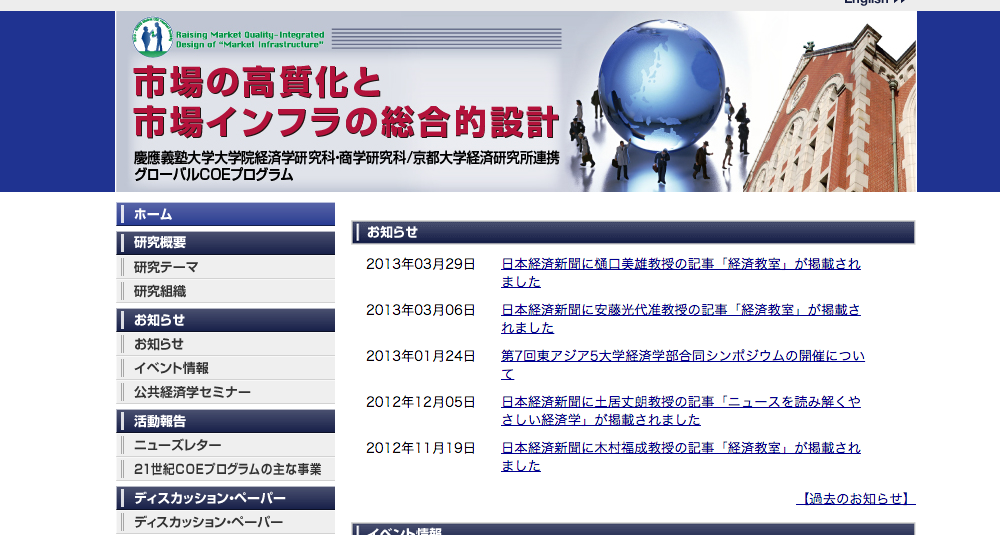Go to イベント情報 in sidebar

tap(226, 369)
